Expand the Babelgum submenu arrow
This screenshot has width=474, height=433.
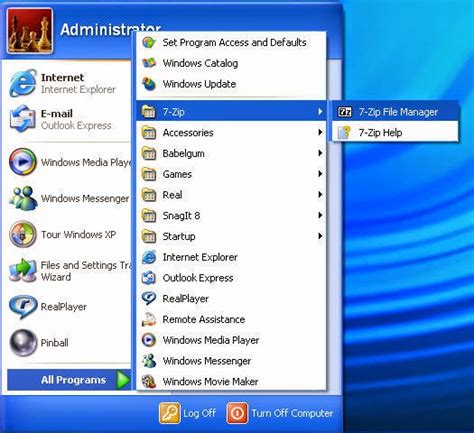point(320,153)
